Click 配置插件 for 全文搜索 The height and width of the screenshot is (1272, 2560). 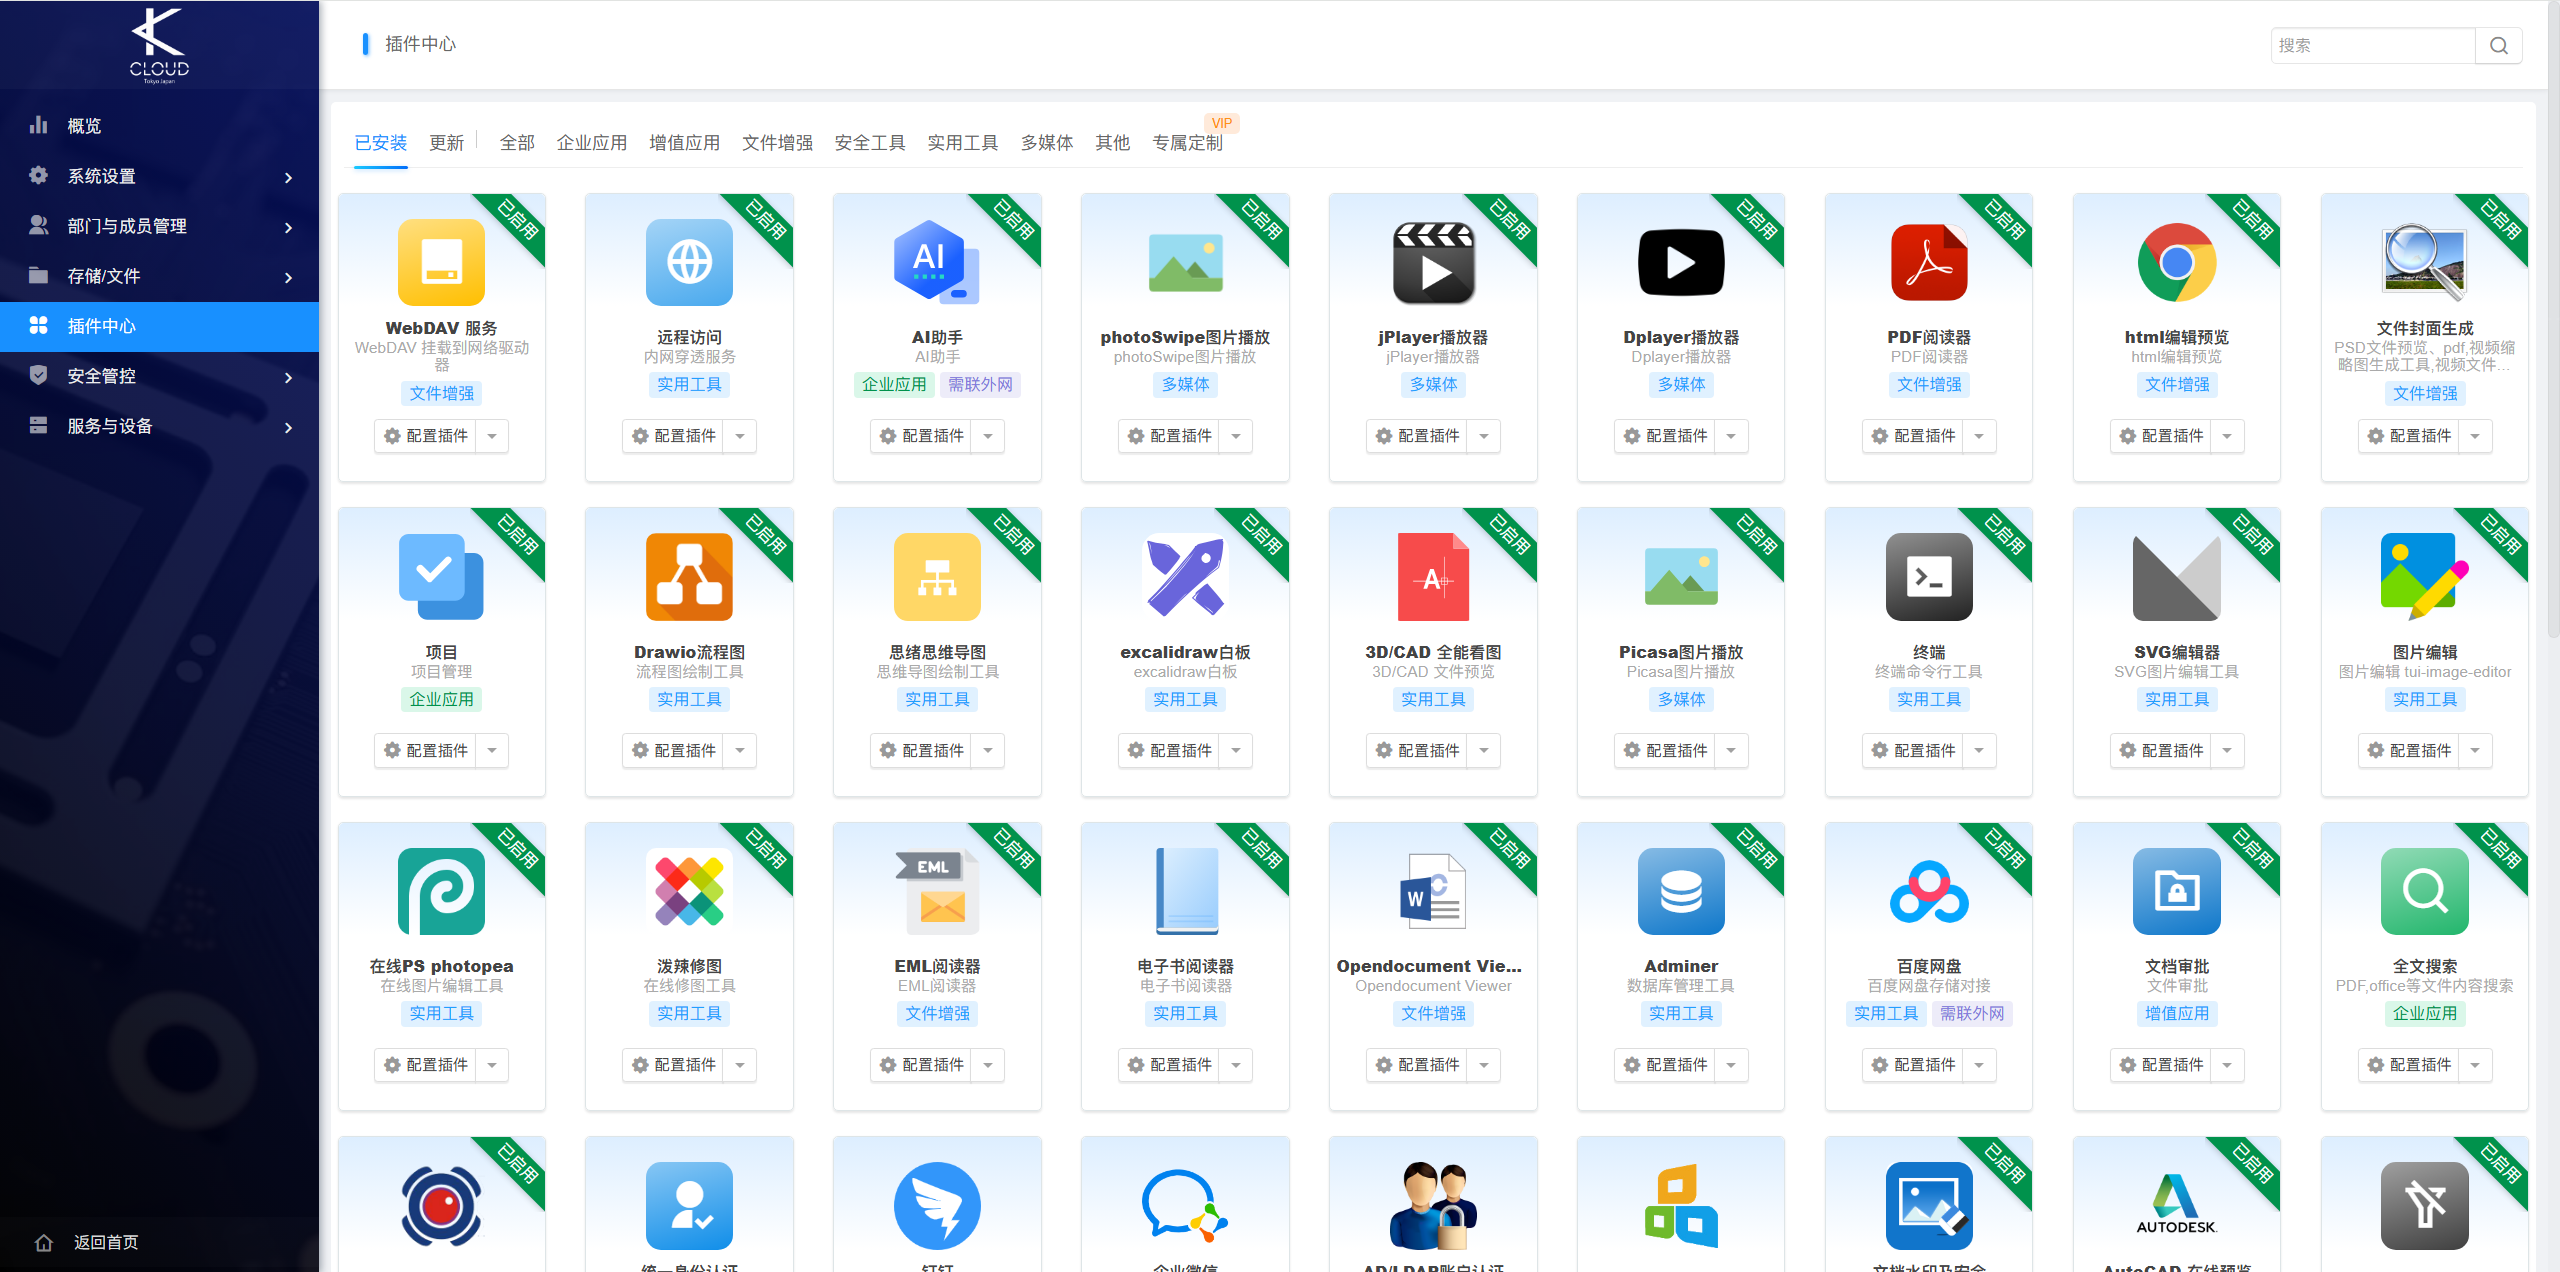[2411, 1065]
